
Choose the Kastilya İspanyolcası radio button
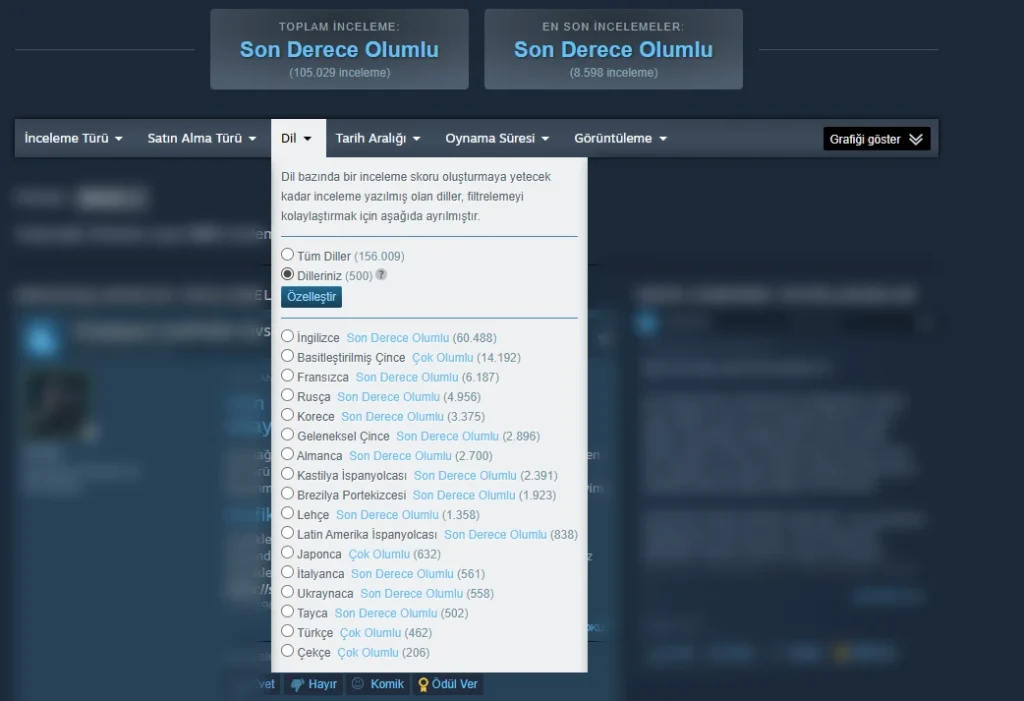coord(287,474)
